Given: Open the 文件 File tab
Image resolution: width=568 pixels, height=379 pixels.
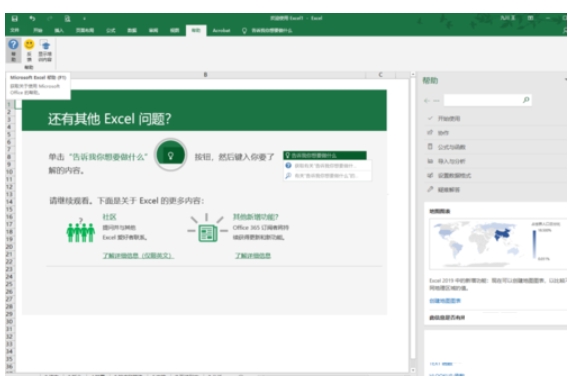Looking at the screenshot, I should coord(15,30).
